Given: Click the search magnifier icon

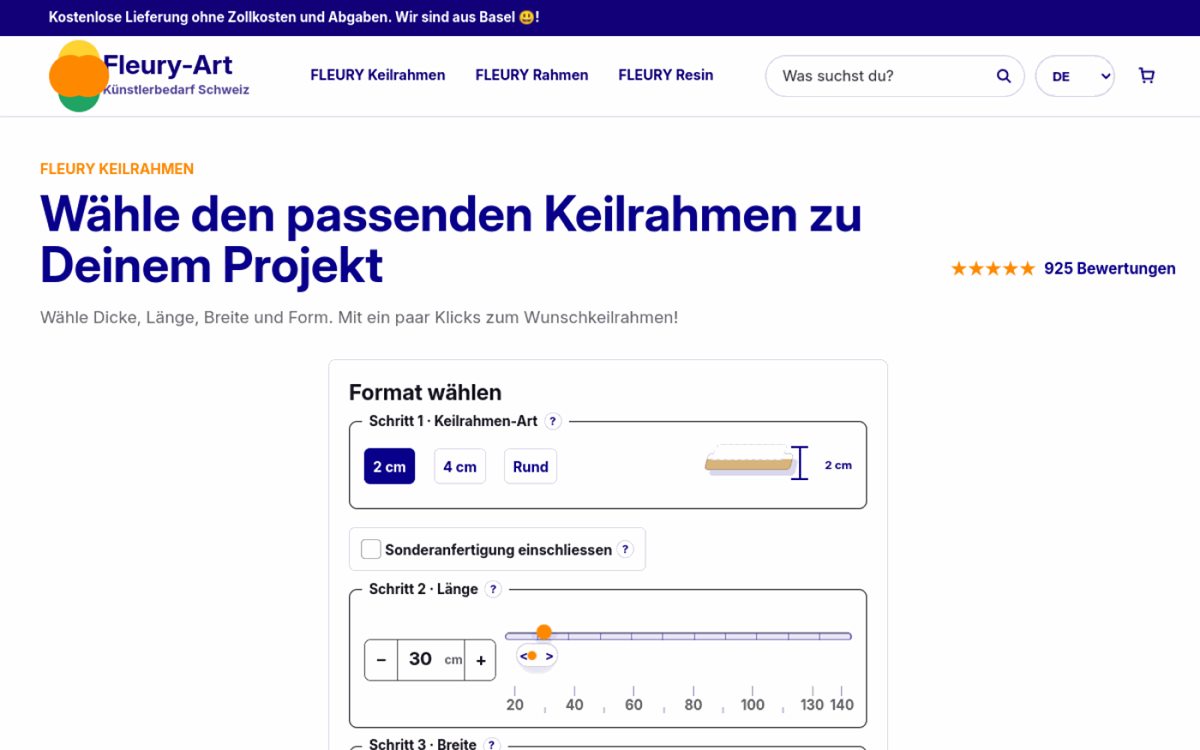Looking at the screenshot, I should click(x=1003, y=76).
